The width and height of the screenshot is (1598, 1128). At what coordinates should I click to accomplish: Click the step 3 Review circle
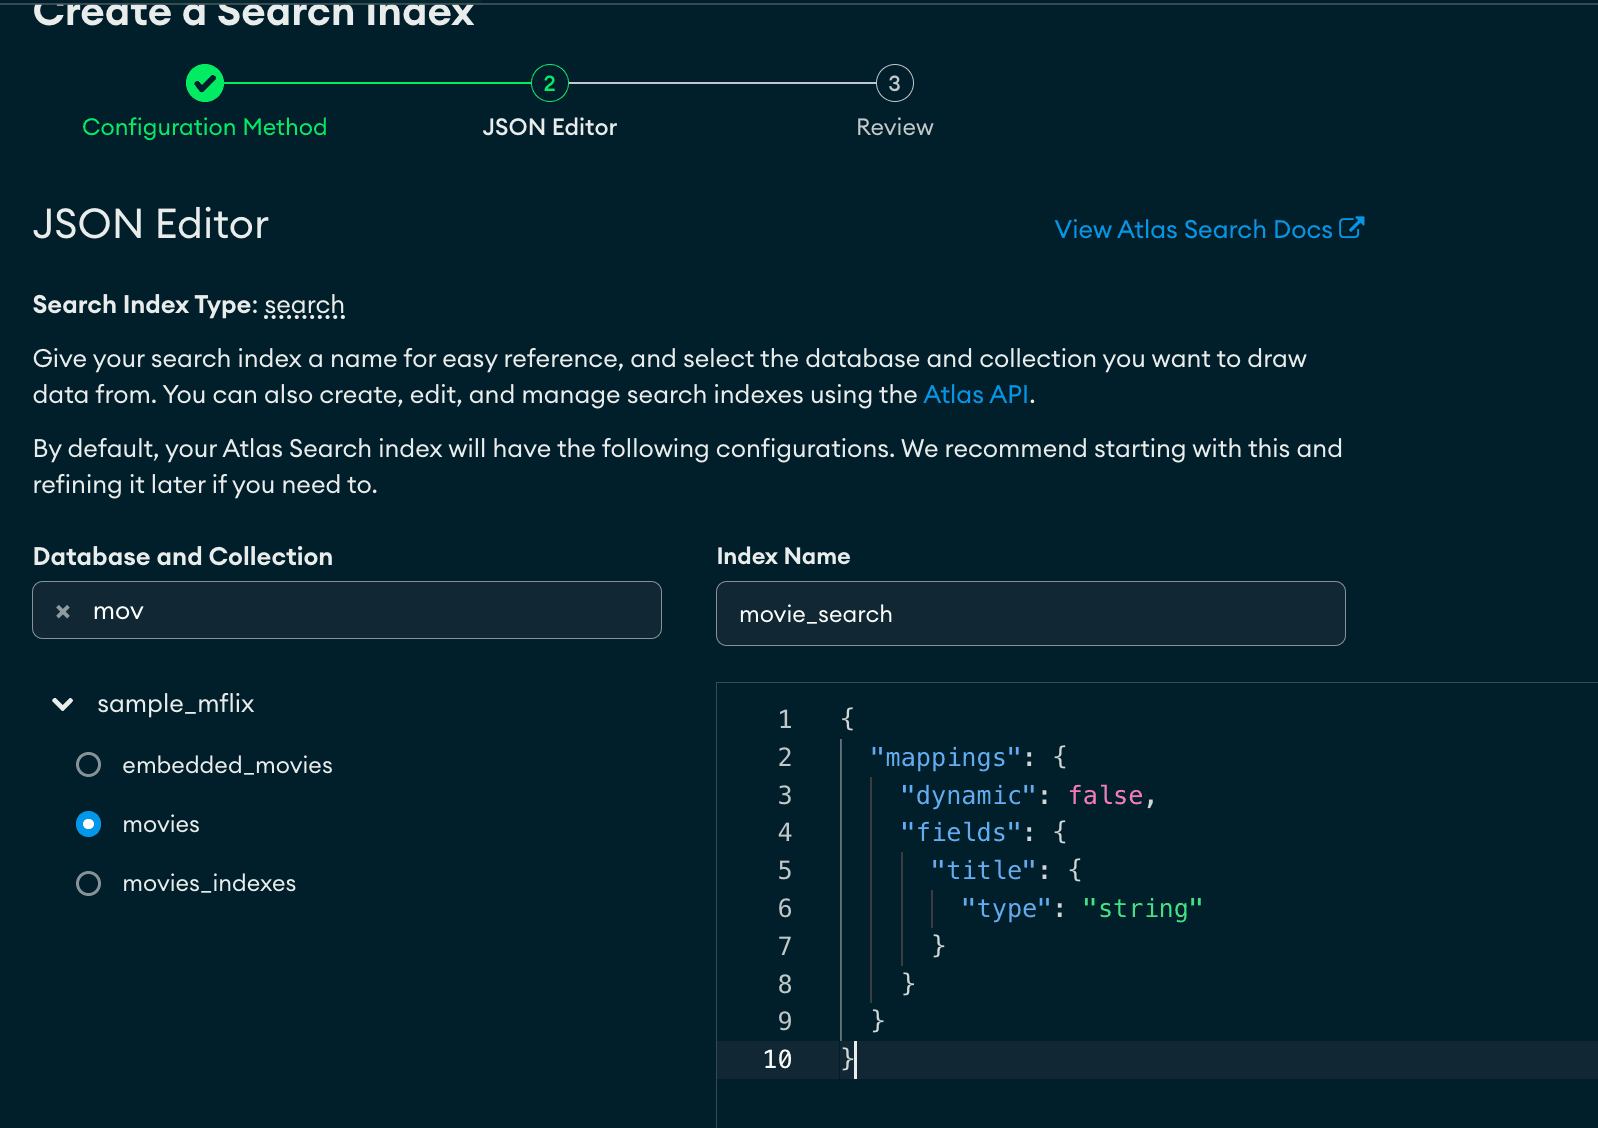894,83
